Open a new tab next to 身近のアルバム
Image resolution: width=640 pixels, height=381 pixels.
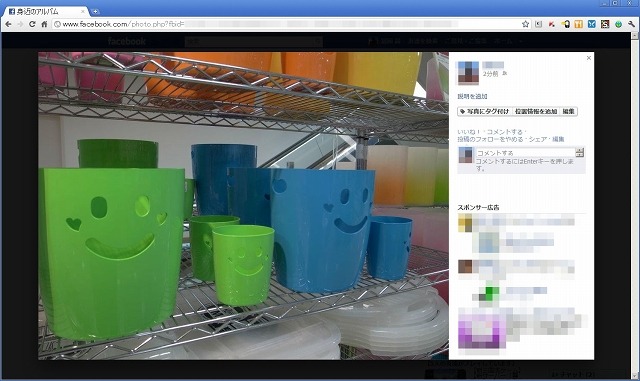tap(95, 11)
